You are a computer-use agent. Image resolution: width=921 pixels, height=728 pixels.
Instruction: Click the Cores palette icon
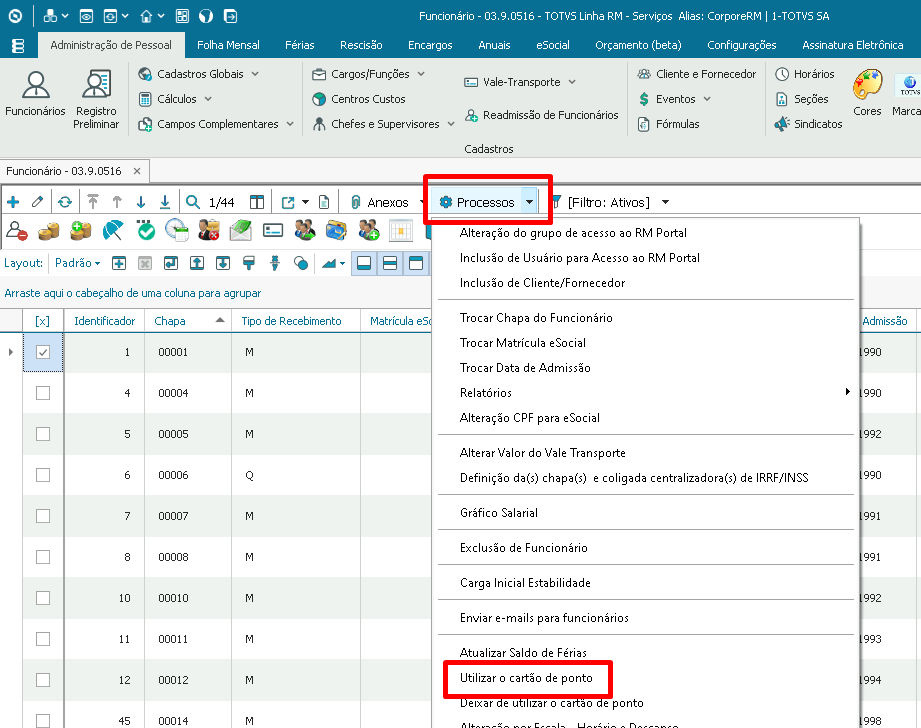point(867,94)
